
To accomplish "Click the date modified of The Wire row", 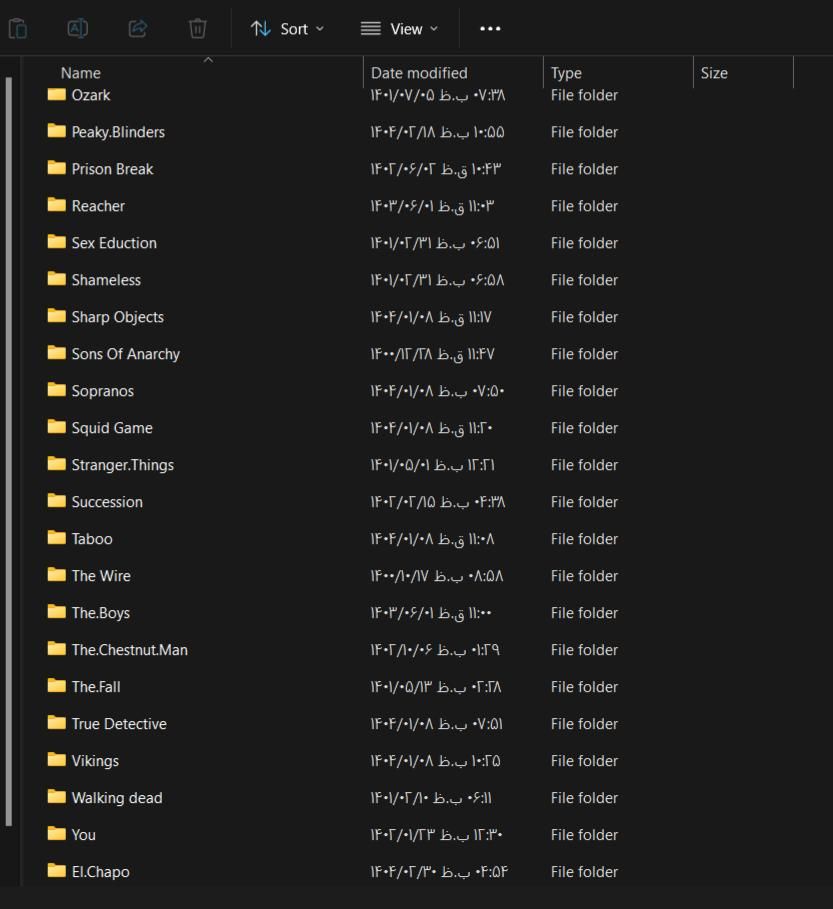I will (x=437, y=576).
